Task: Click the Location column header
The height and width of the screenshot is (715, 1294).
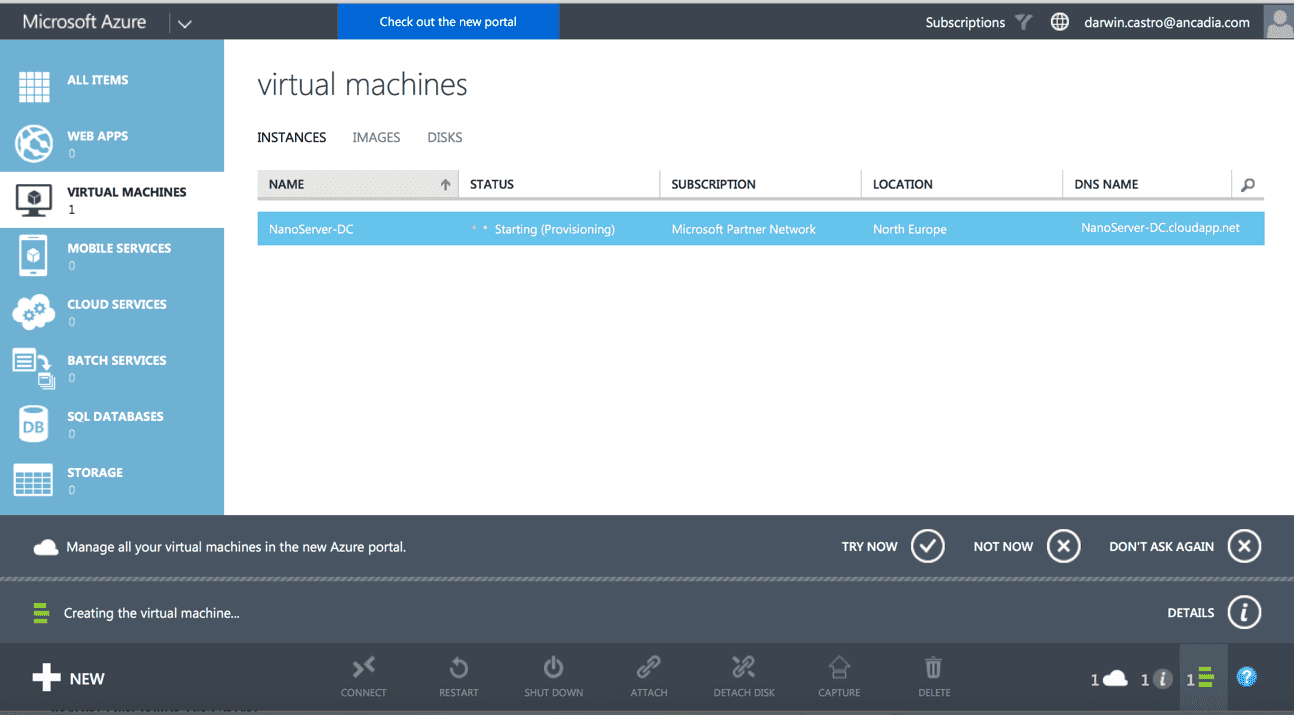Action: 962,184
